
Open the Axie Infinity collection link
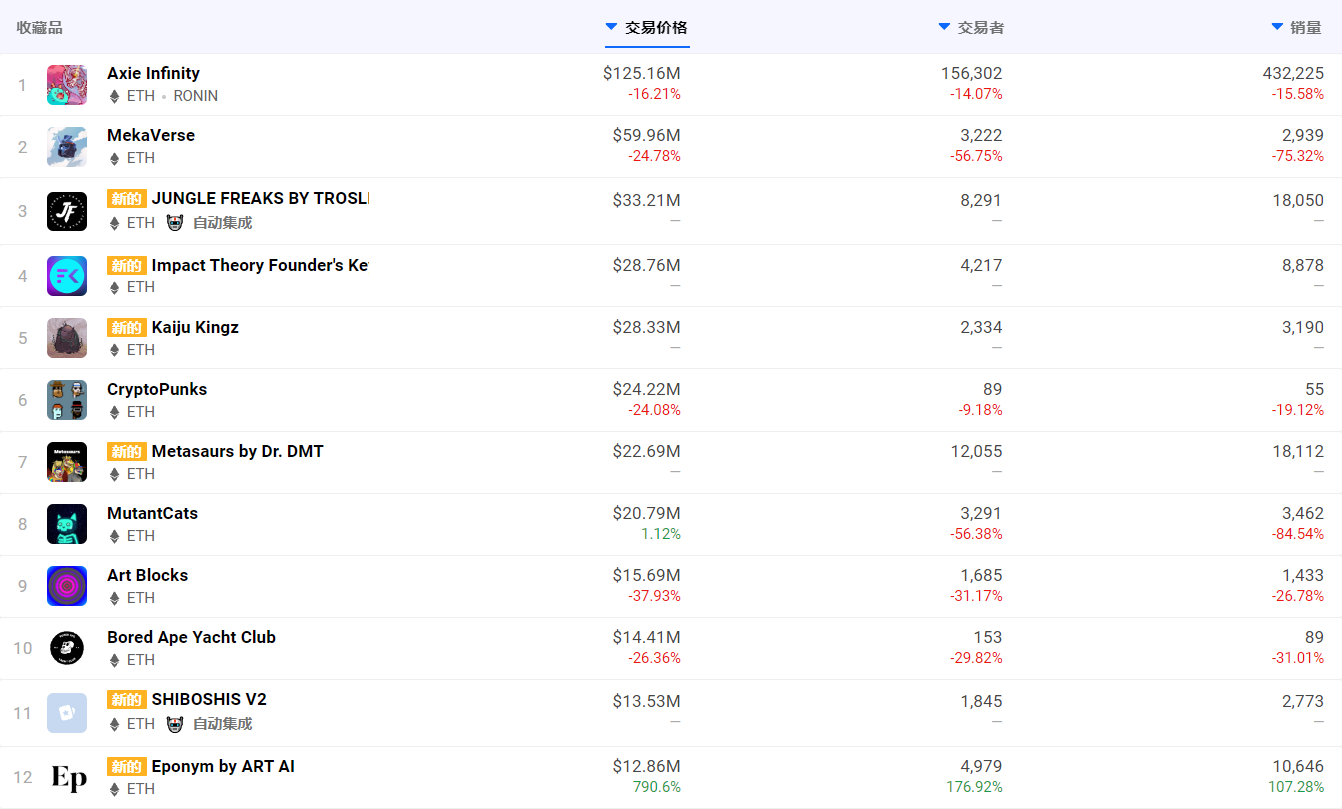tap(153, 73)
